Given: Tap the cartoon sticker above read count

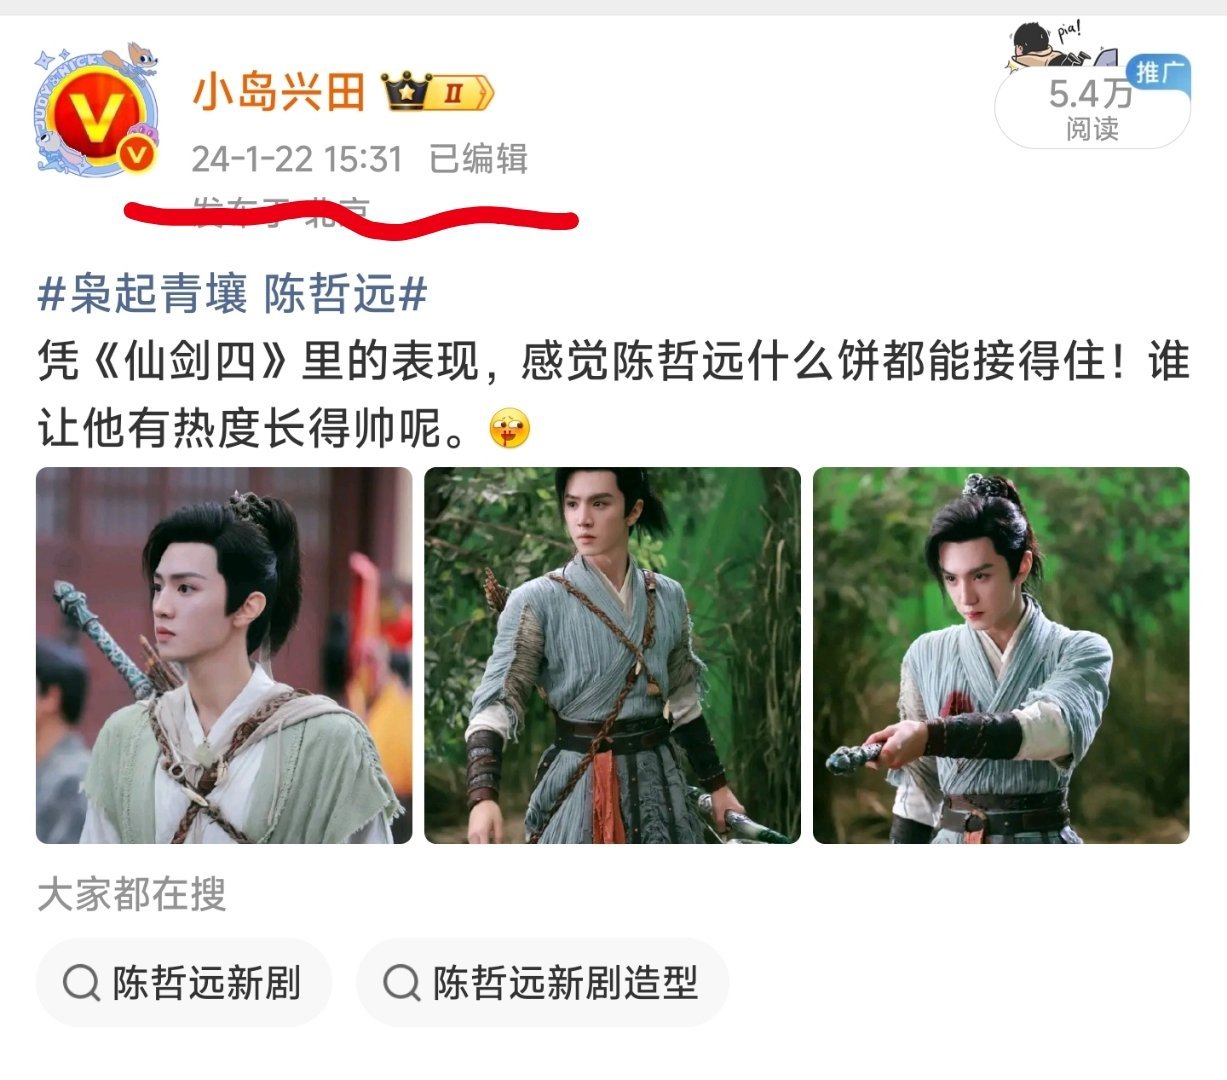Looking at the screenshot, I should (1057, 48).
